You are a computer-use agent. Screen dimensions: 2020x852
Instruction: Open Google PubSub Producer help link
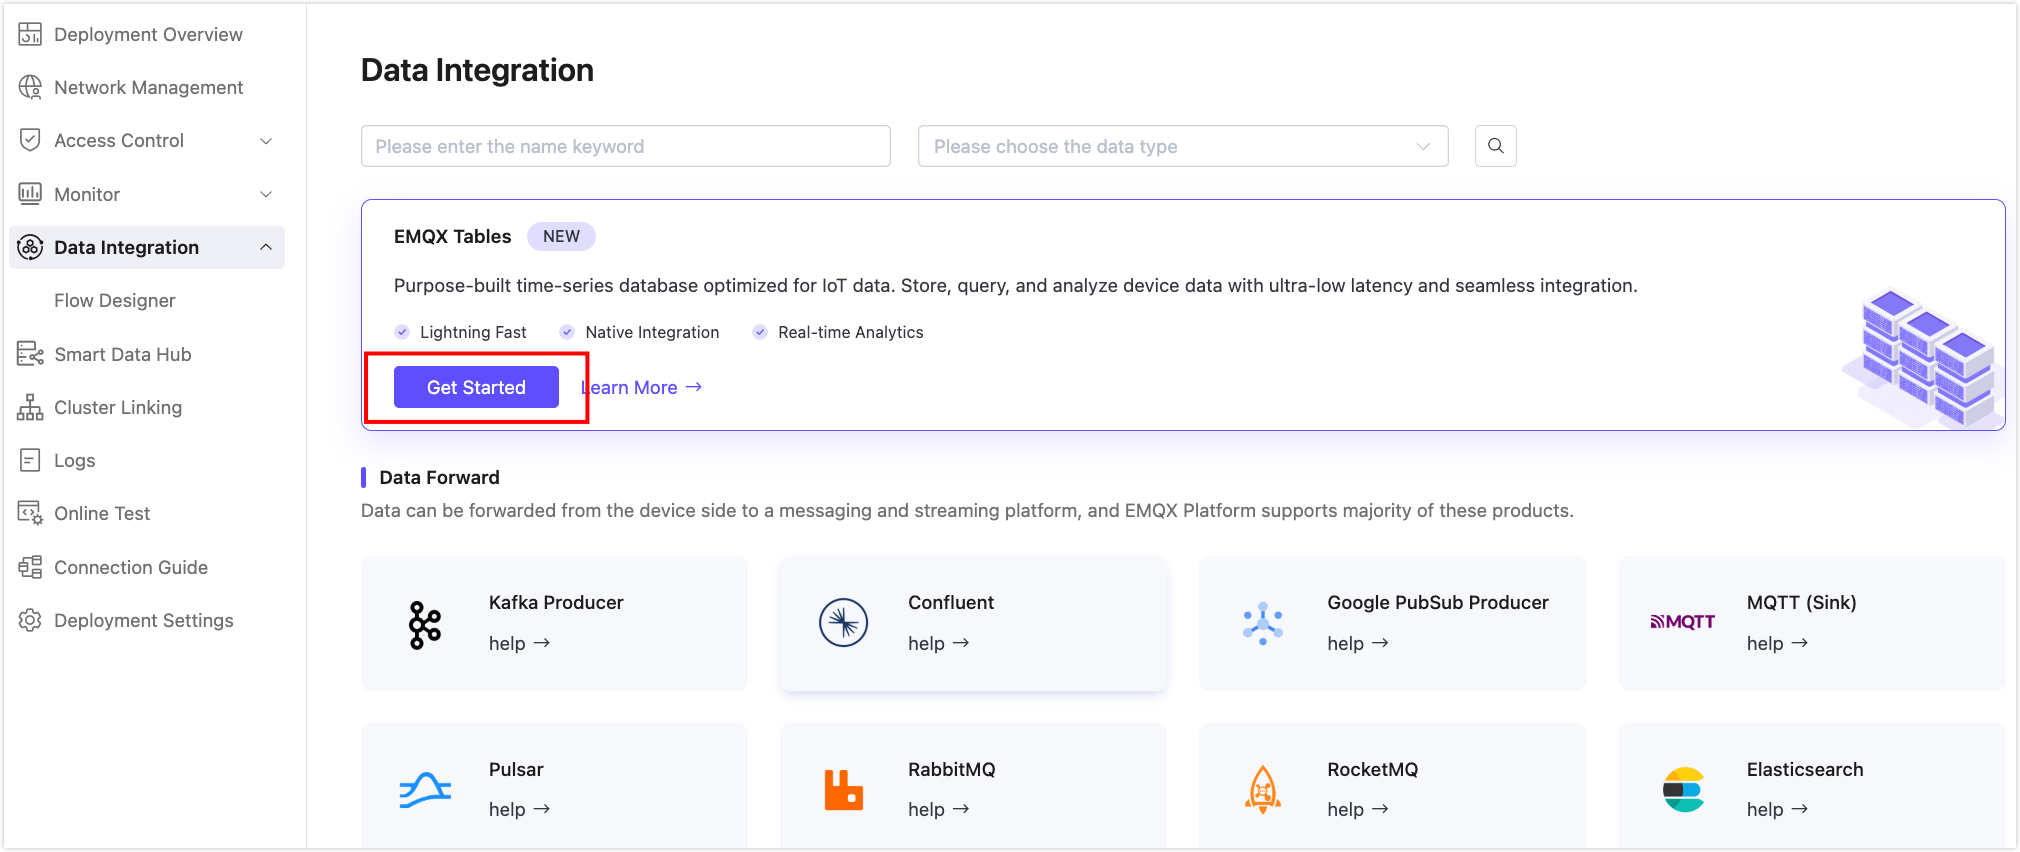pos(1358,643)
